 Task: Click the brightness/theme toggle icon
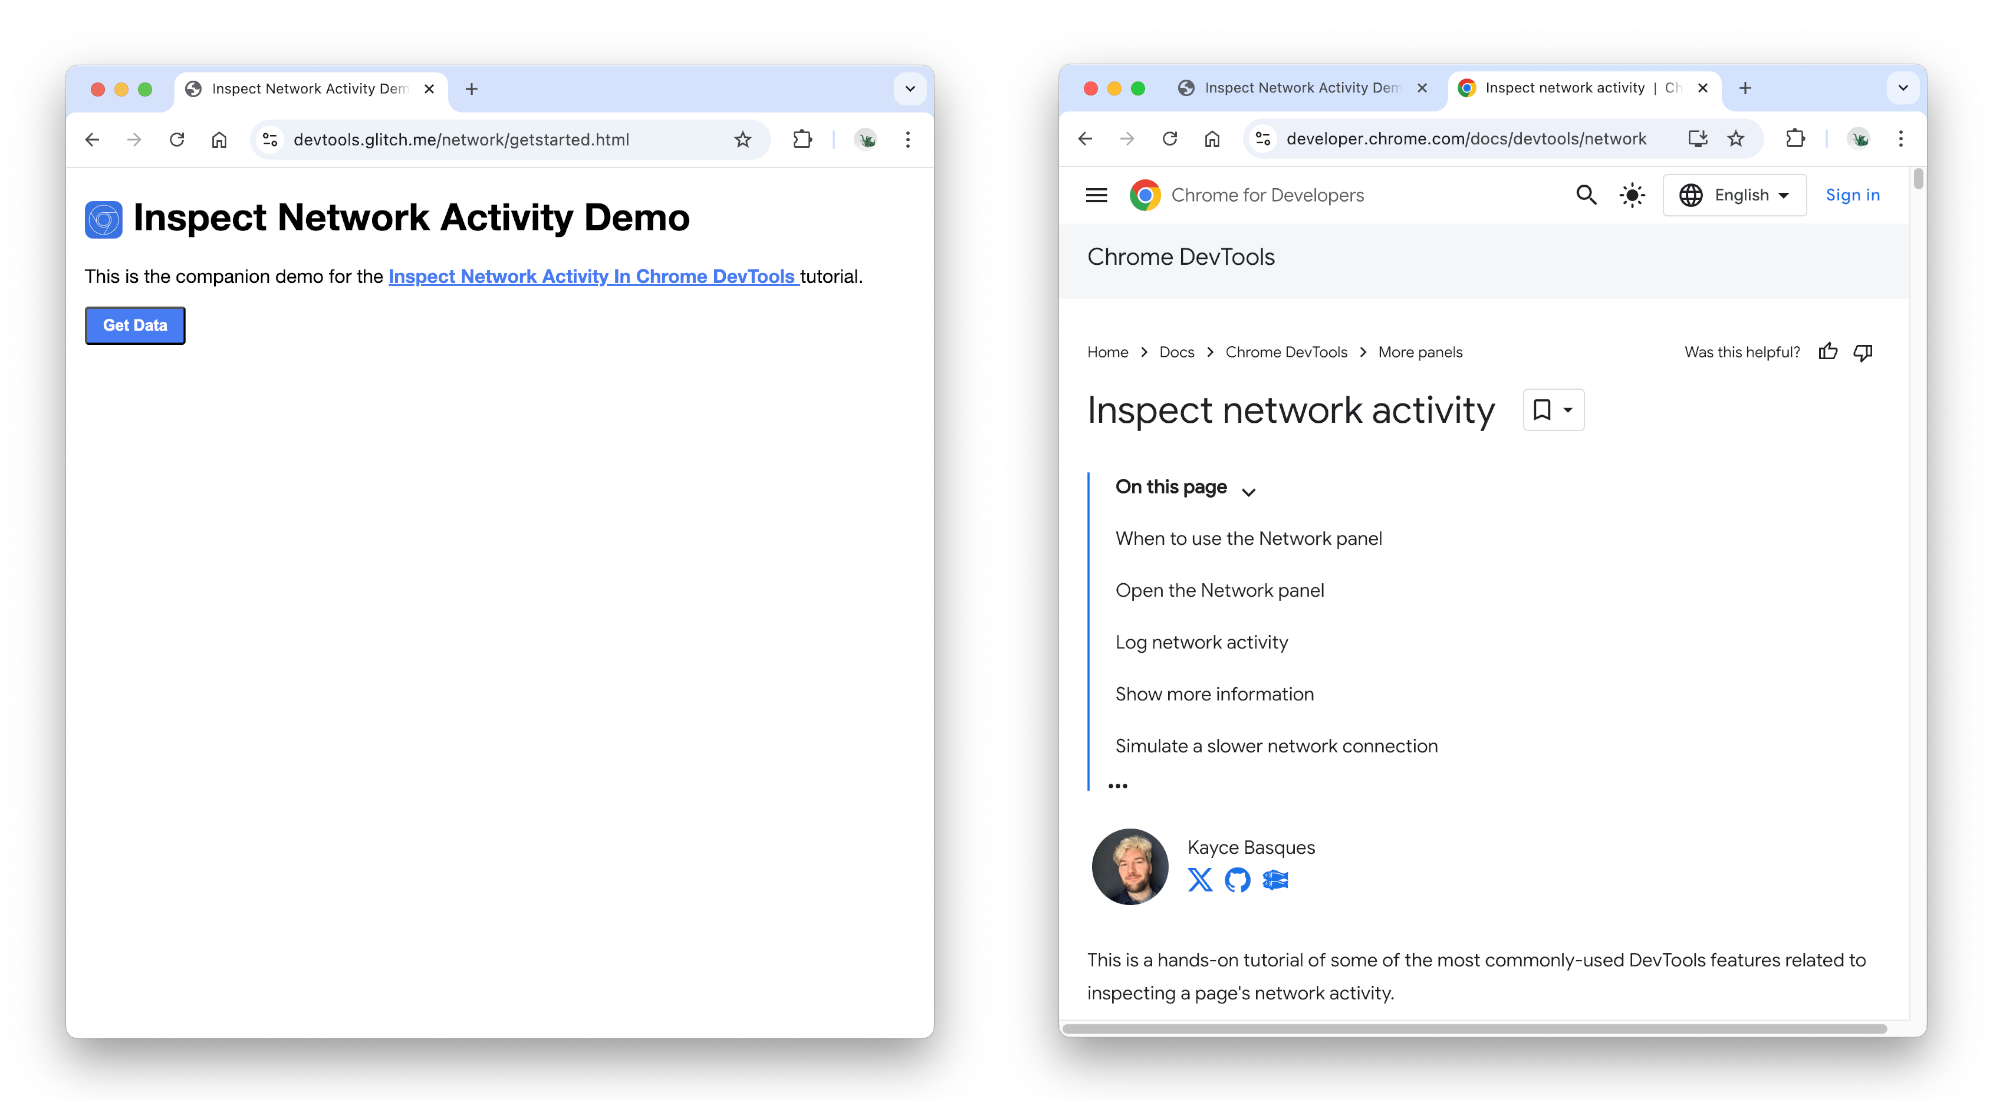tap(1632, 194)
